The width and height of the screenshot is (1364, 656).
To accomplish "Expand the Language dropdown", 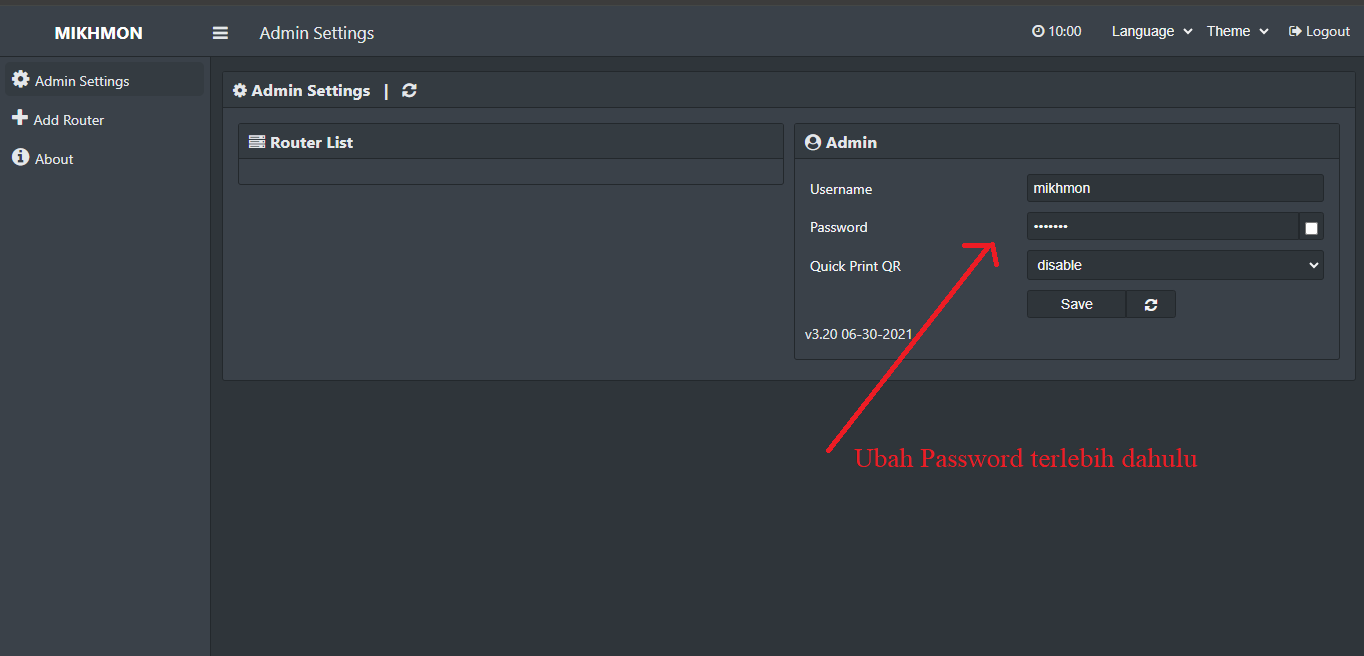I will (x=1152, y=31).
